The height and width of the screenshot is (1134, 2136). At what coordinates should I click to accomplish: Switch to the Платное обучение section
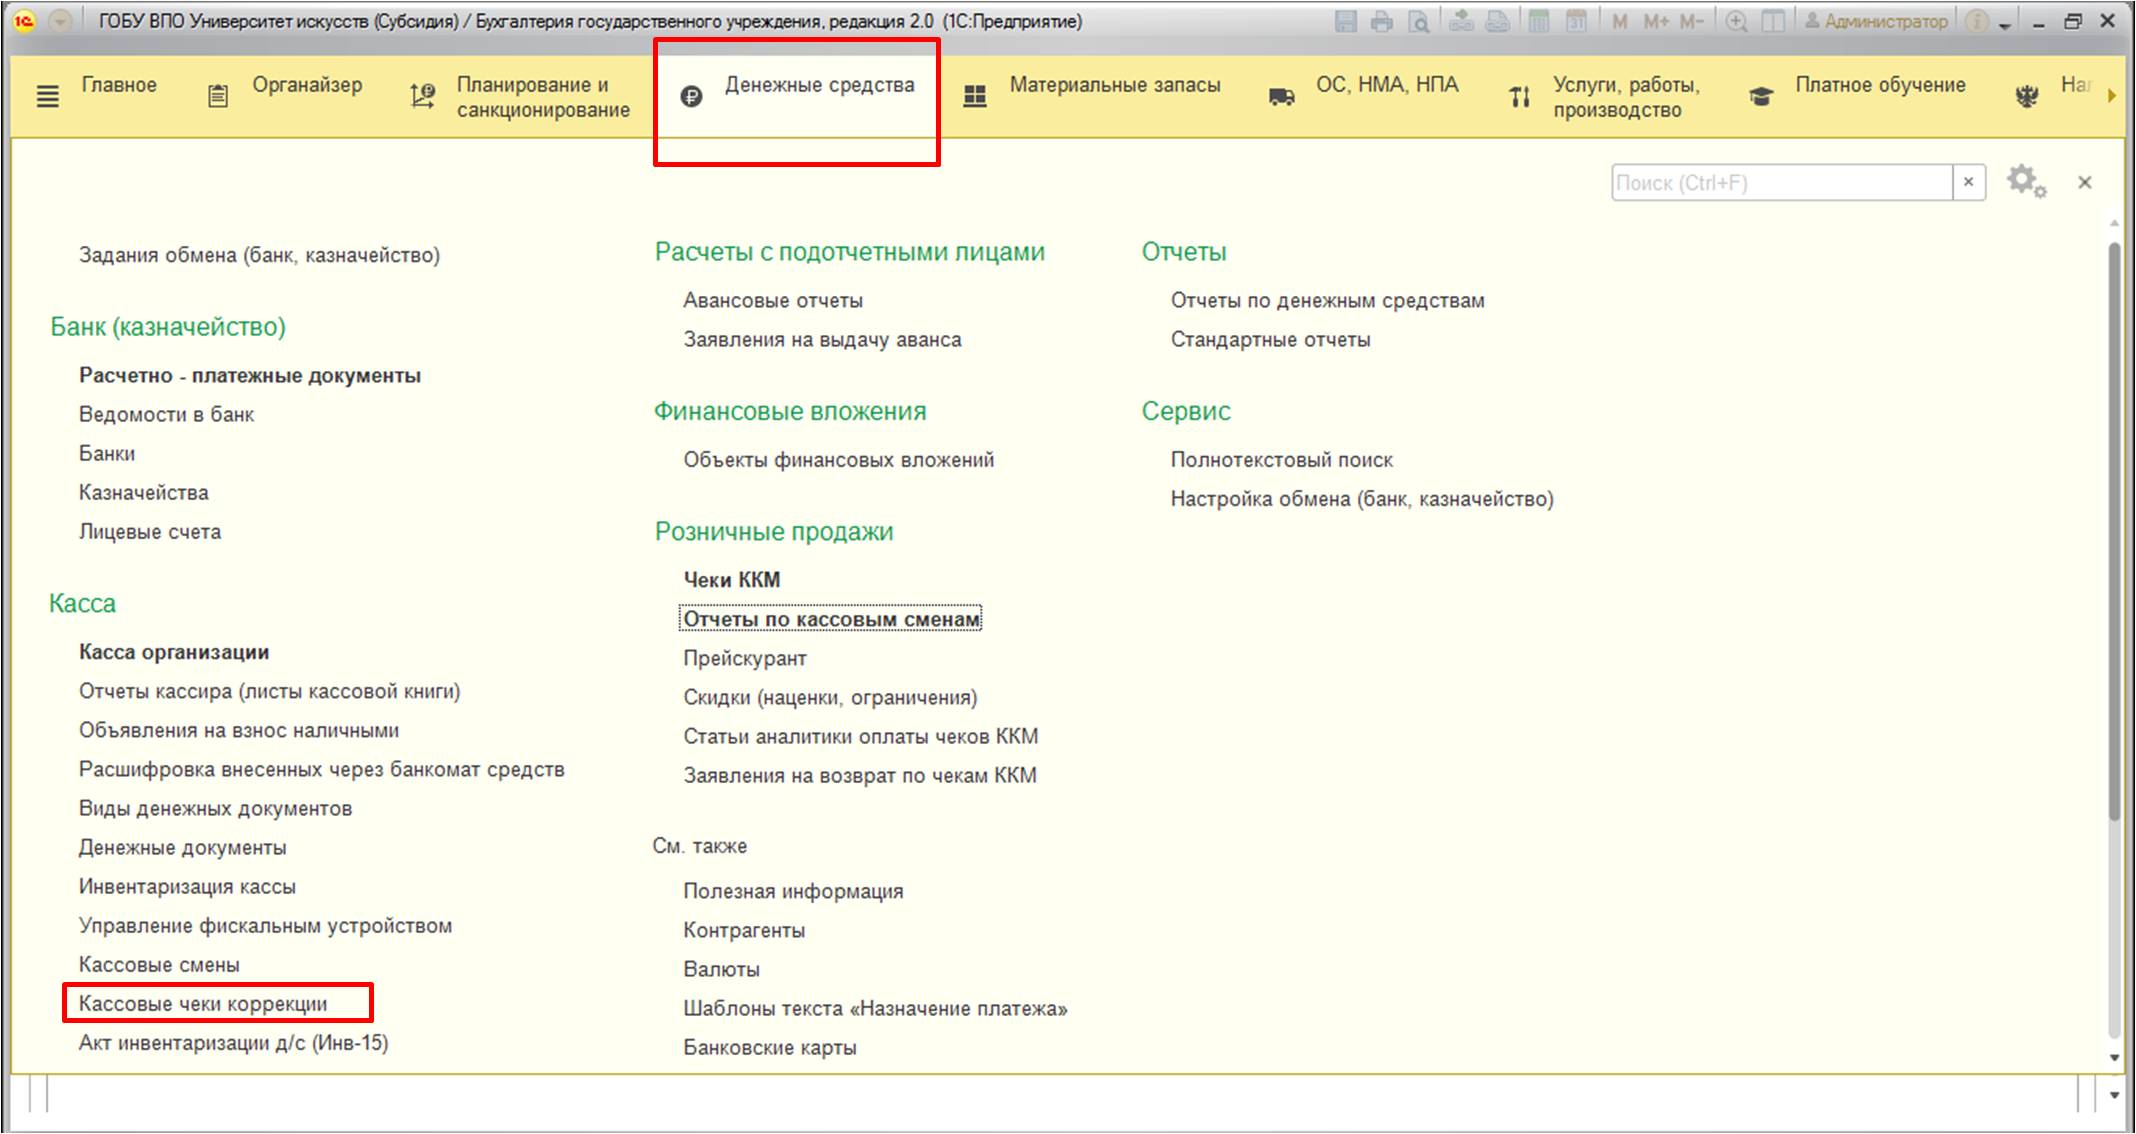click(x=1879, y=86)
